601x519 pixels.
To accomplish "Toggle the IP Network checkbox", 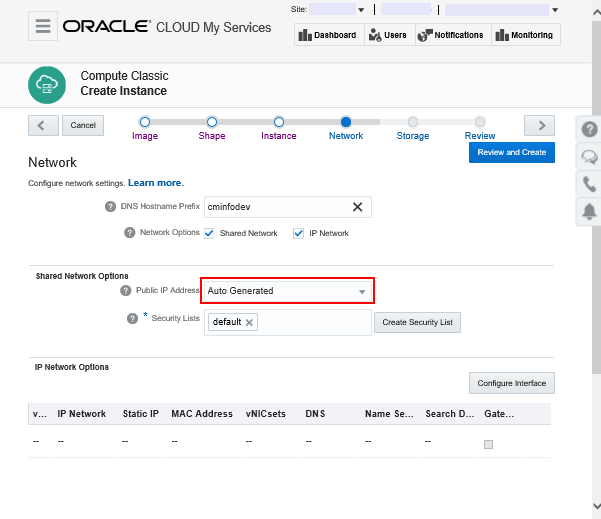I will [298, 233].
